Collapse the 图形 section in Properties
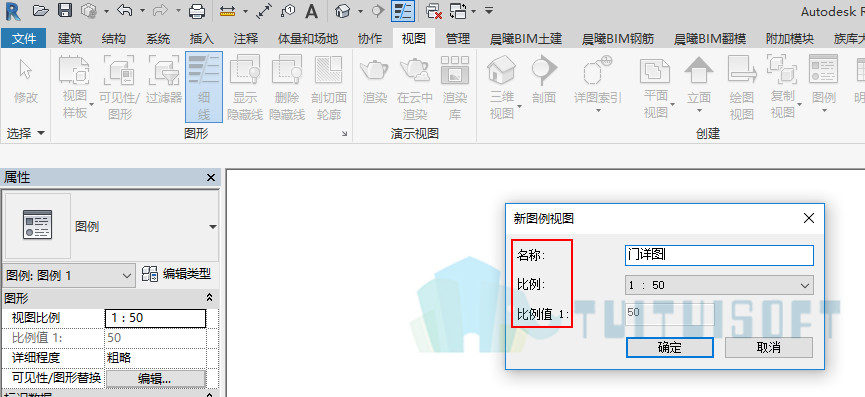 point(209,298)
